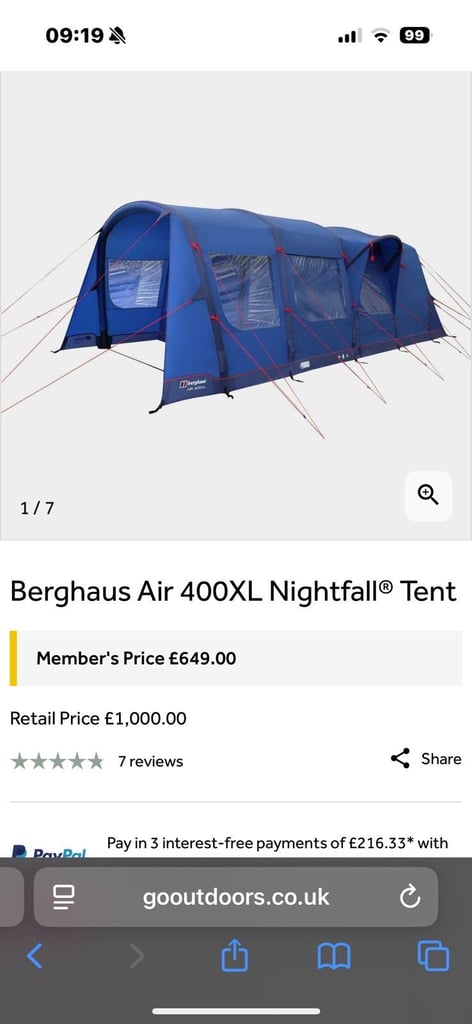Tap the PayPal pay in 3 text
This screenshot has height=1024, width=472.
click(277, 843)
